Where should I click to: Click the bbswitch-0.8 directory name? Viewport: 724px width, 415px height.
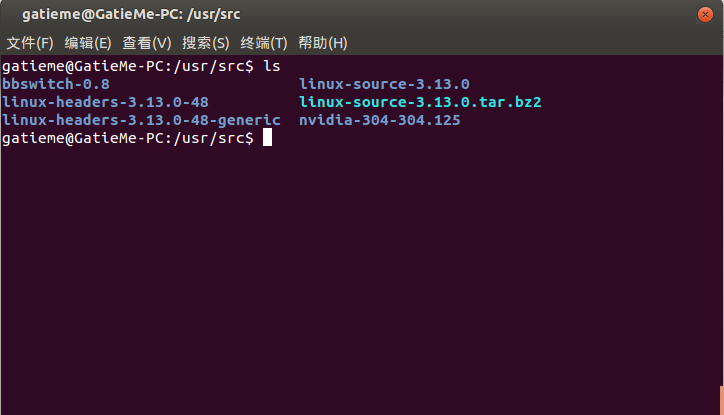click(x=56, y=84)
